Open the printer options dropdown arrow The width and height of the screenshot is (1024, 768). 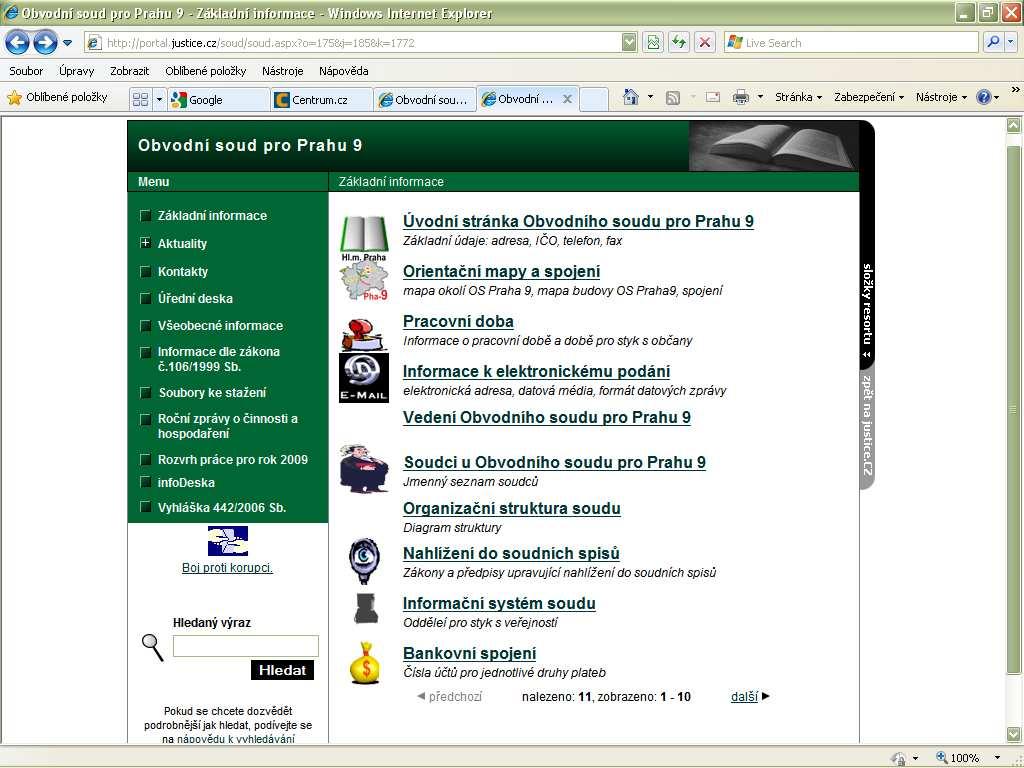coord(760,97)
